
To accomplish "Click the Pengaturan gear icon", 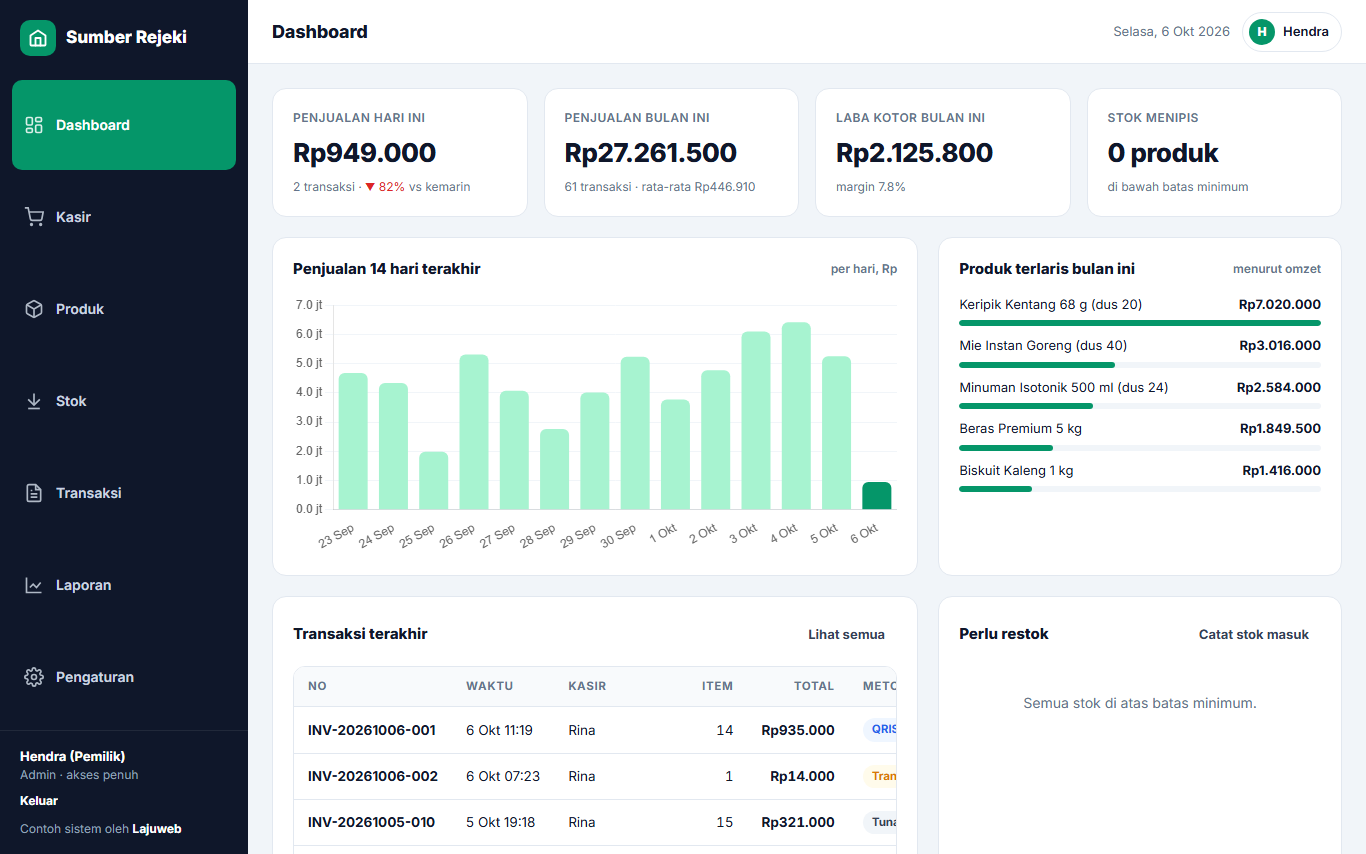I will 34,677.
